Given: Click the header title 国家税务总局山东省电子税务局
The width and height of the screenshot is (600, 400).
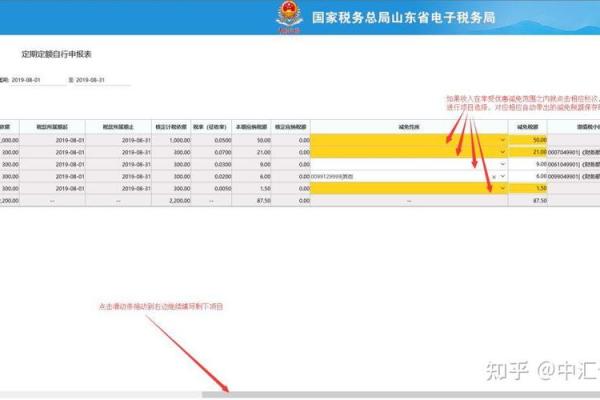Looking at the screenshot, I should coord(404,18).
